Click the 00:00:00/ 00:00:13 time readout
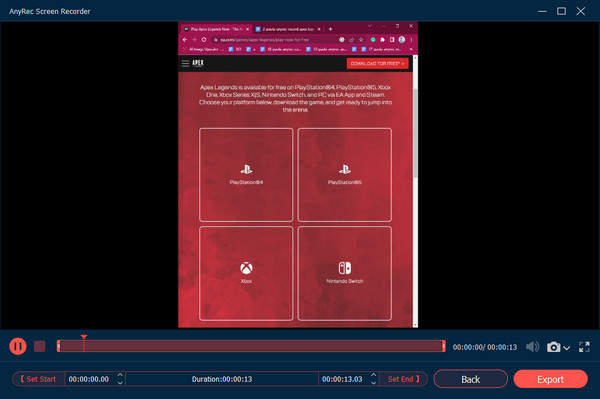The image size is (600, 399). pyautogui.click(x=485, y=347)
